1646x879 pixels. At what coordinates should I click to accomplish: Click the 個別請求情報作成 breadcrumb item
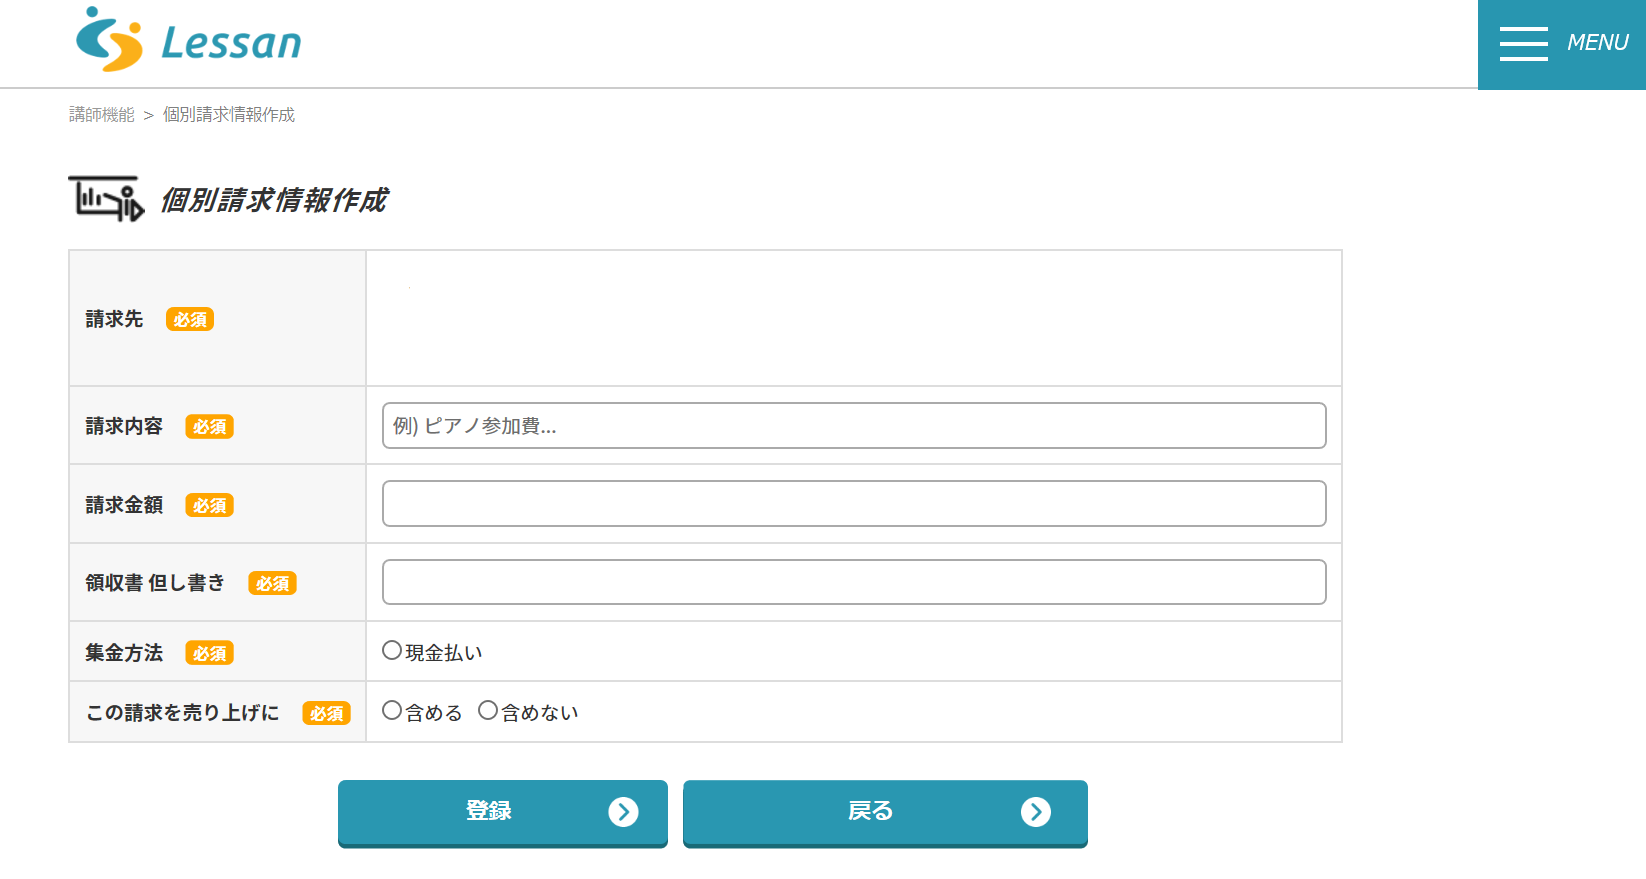[x=229, y=115]
